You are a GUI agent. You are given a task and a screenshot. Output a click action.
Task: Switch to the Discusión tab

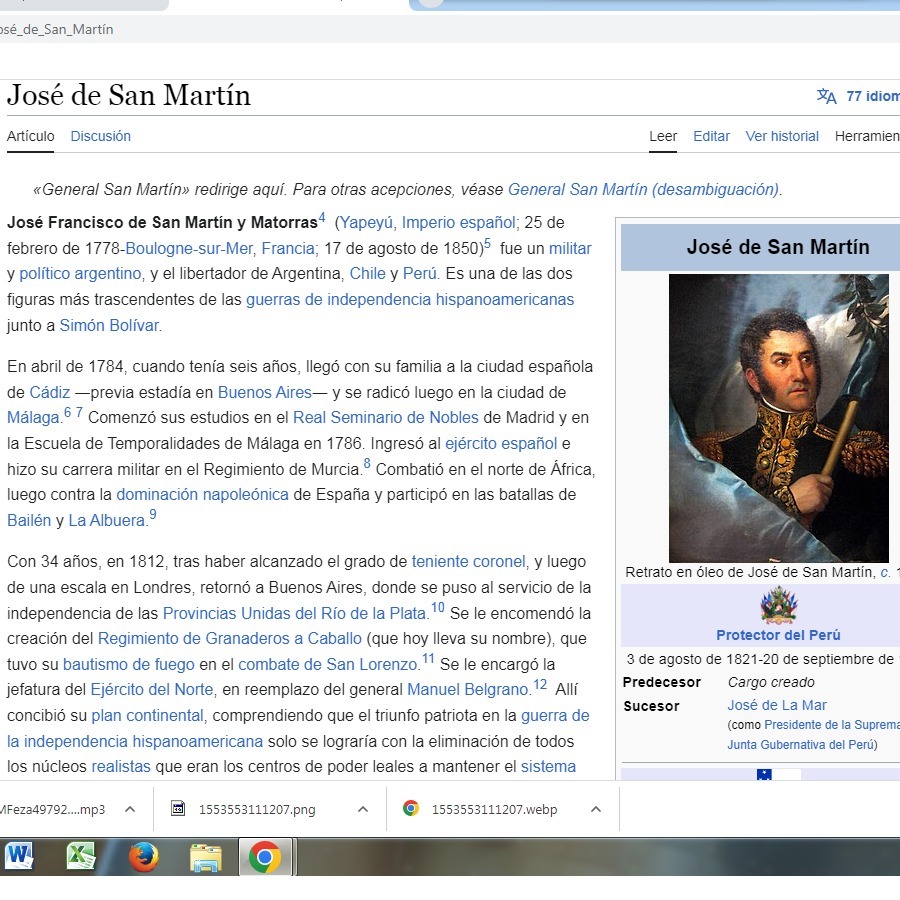[x=100, y=136]
